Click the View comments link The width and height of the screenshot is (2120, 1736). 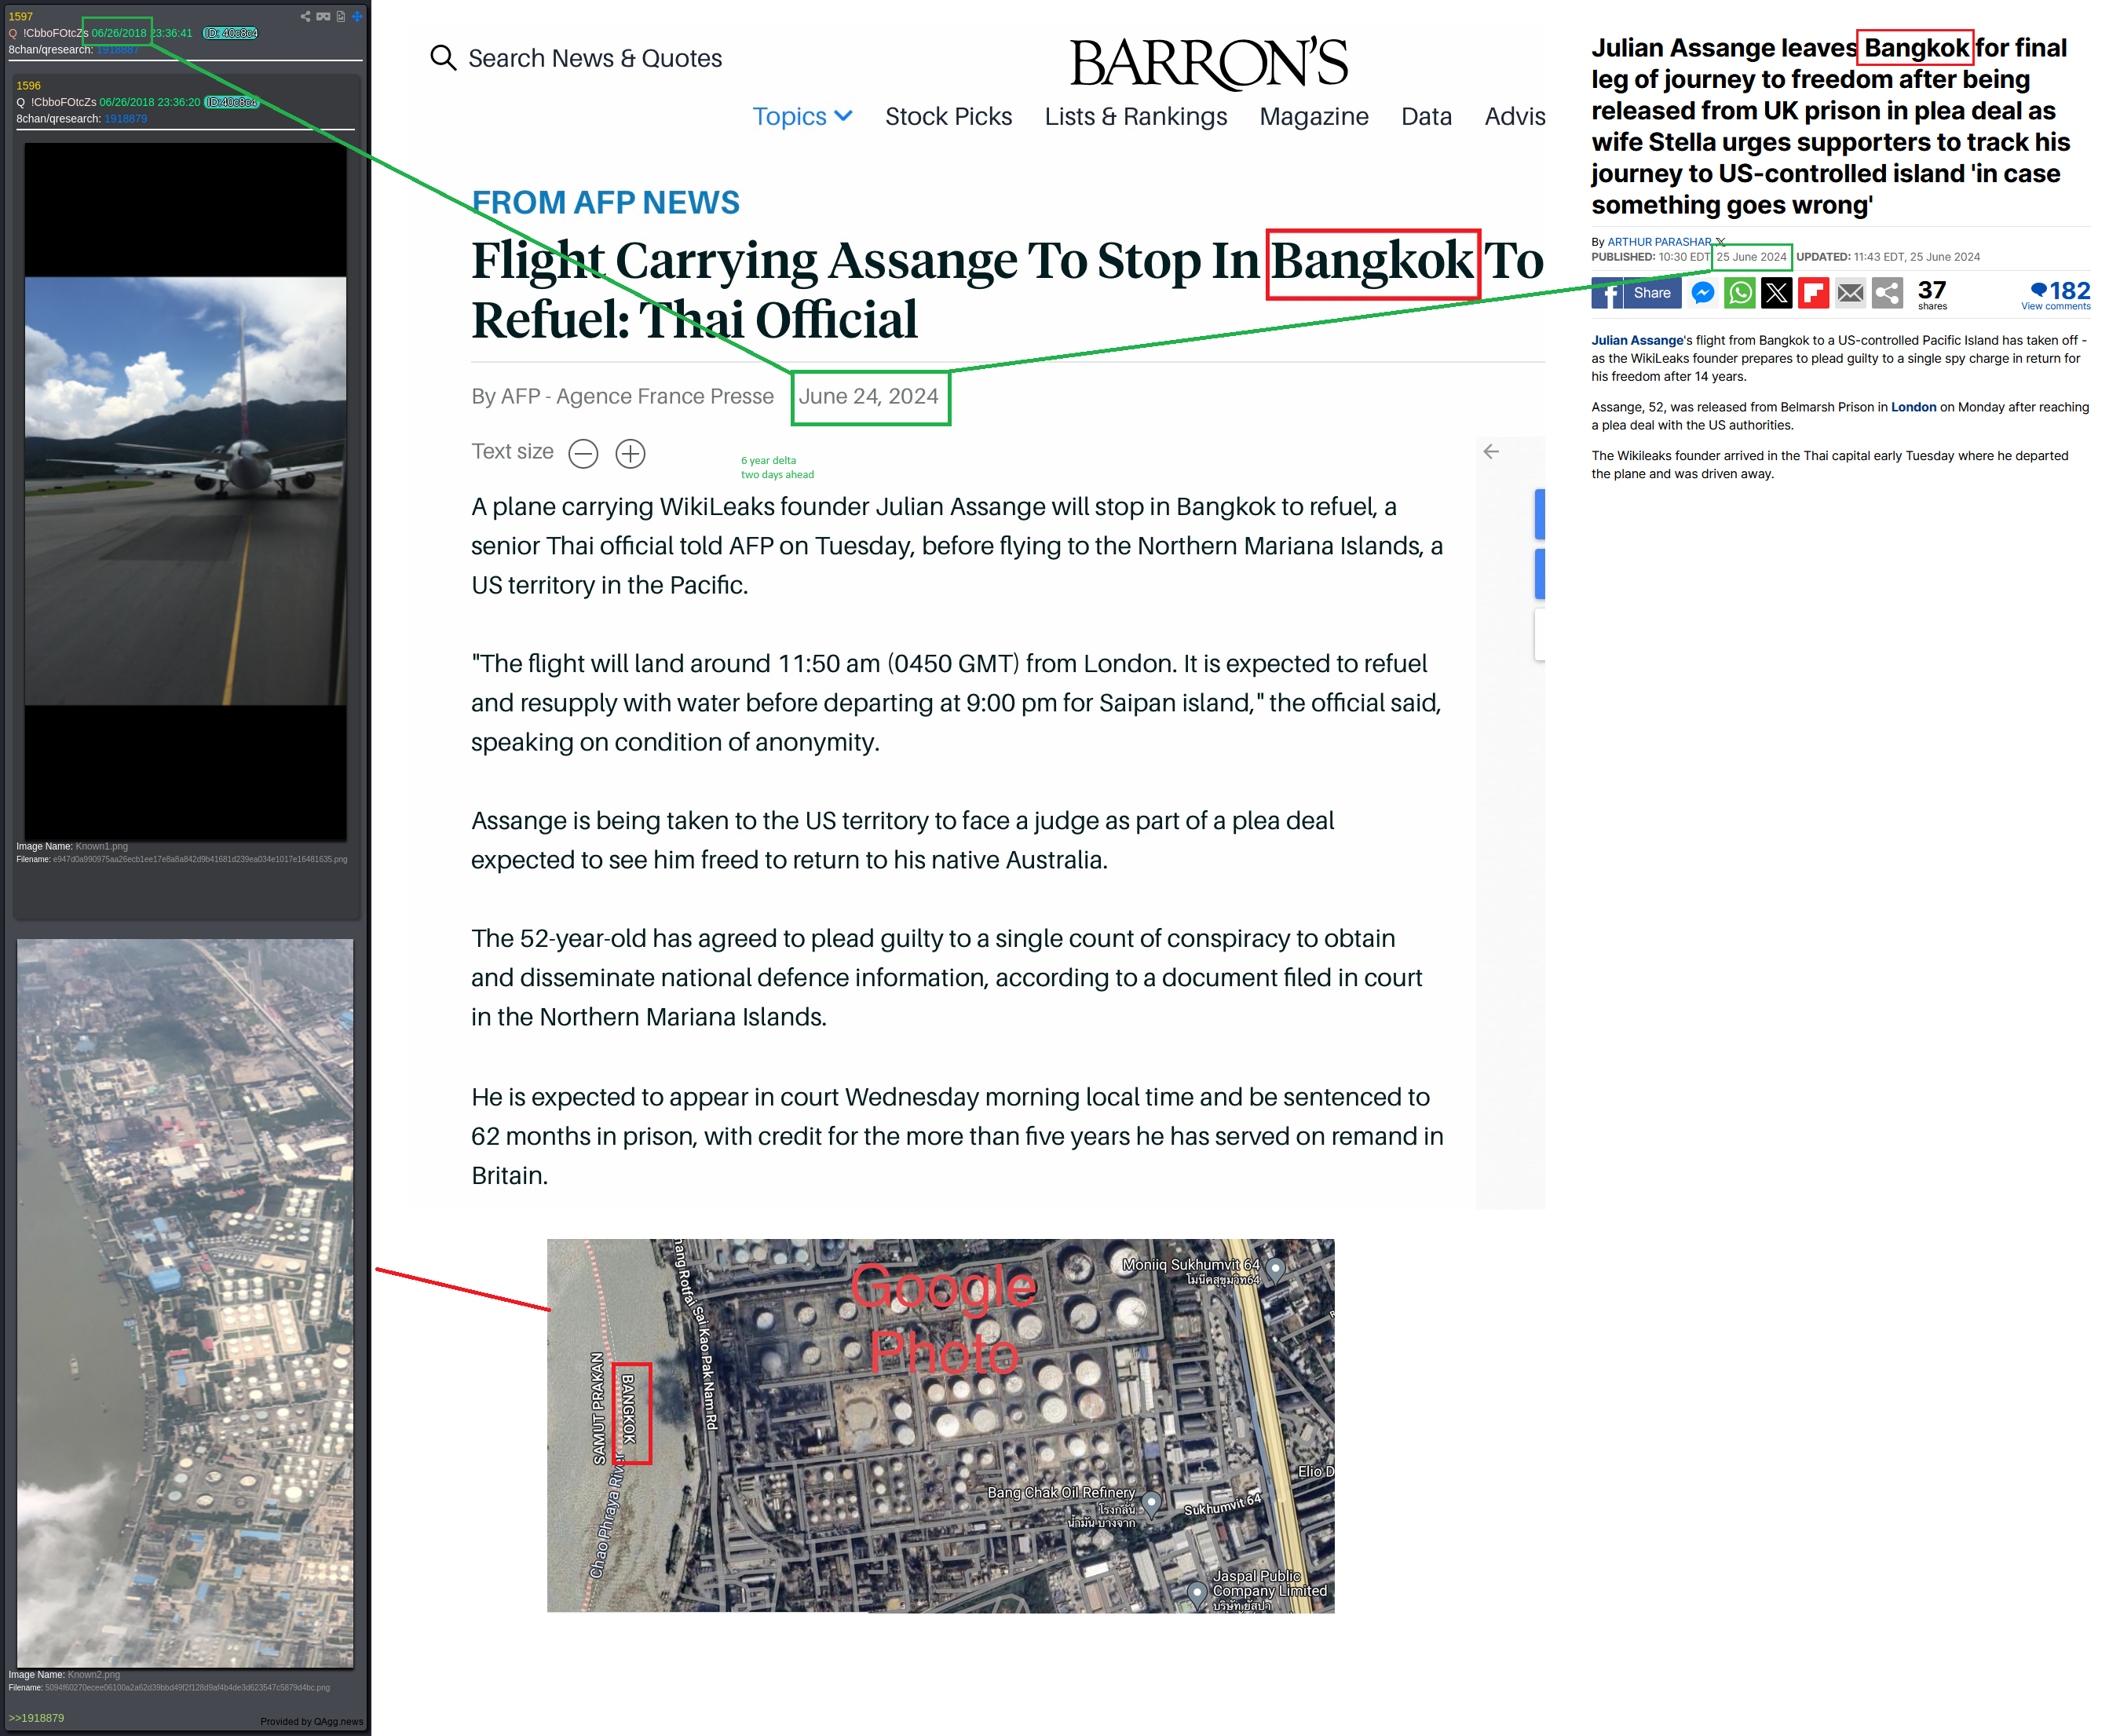coord(2055,306)
